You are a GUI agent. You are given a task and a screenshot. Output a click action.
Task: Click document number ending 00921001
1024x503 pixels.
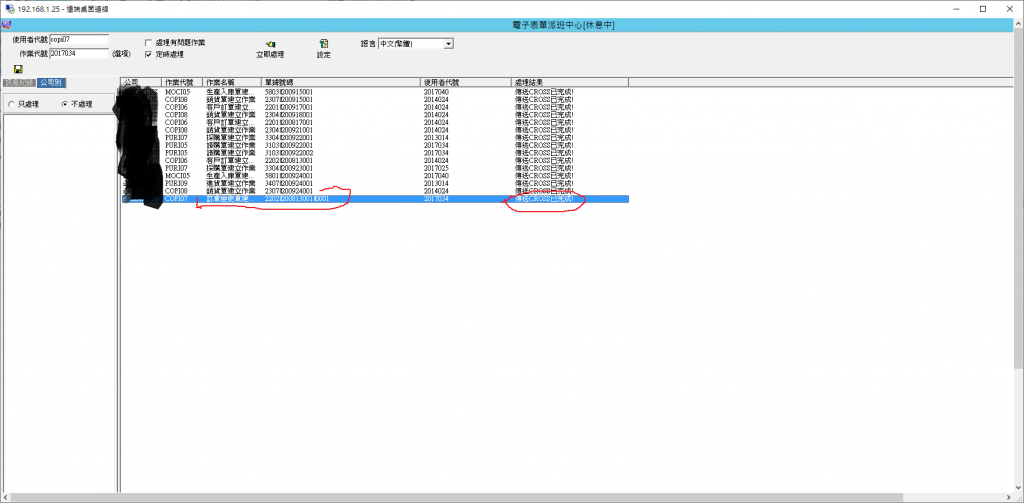[x=289, y=130]
